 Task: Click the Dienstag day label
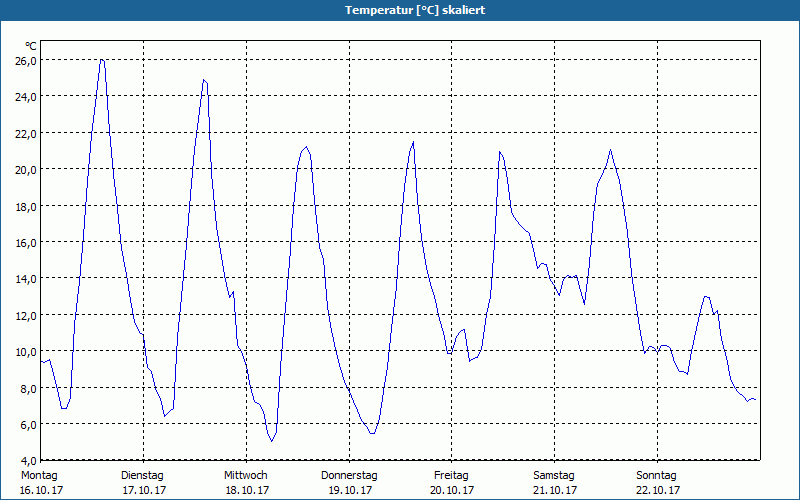click(142, 476)
